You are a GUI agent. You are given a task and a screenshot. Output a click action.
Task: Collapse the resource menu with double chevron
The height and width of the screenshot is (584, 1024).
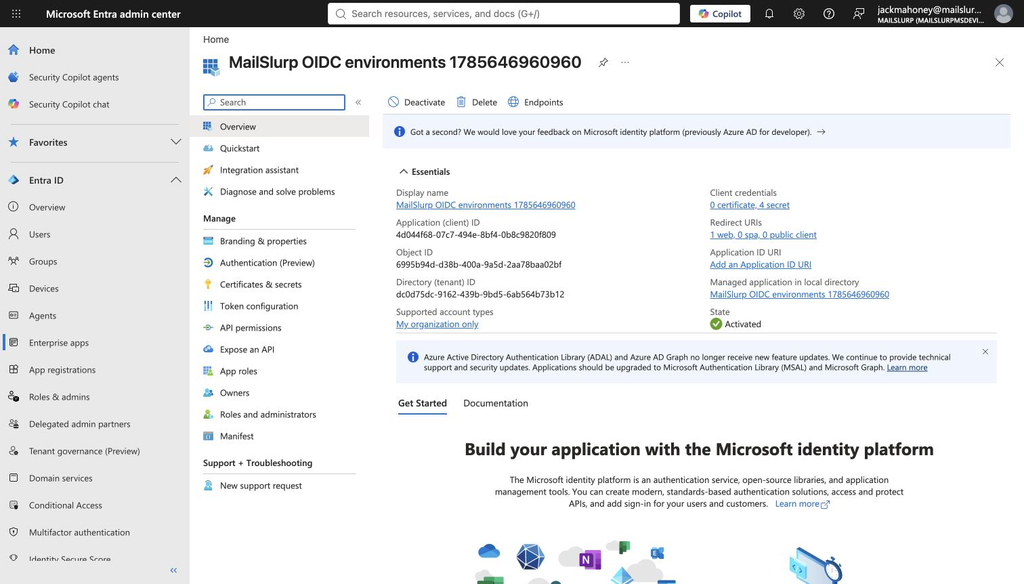coord(358,102)
